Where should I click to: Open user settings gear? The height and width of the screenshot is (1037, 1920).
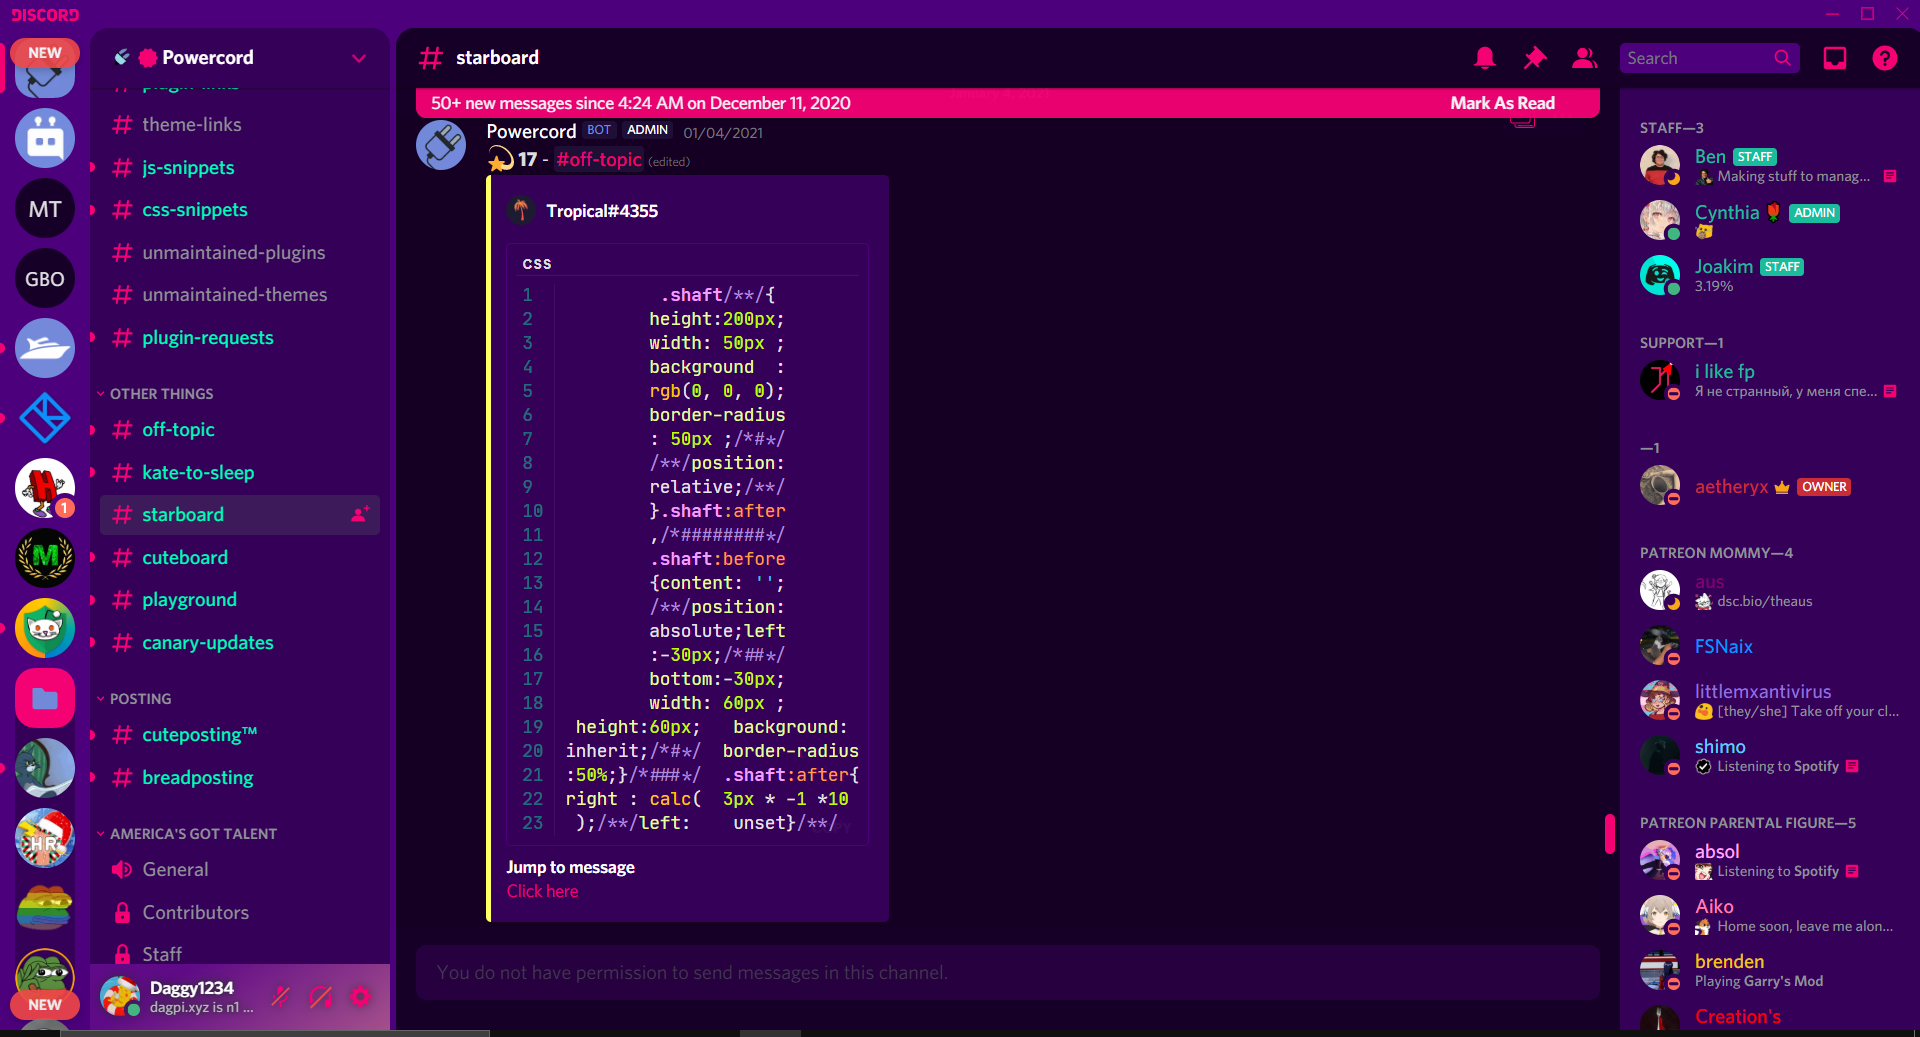tap(361, 996)
